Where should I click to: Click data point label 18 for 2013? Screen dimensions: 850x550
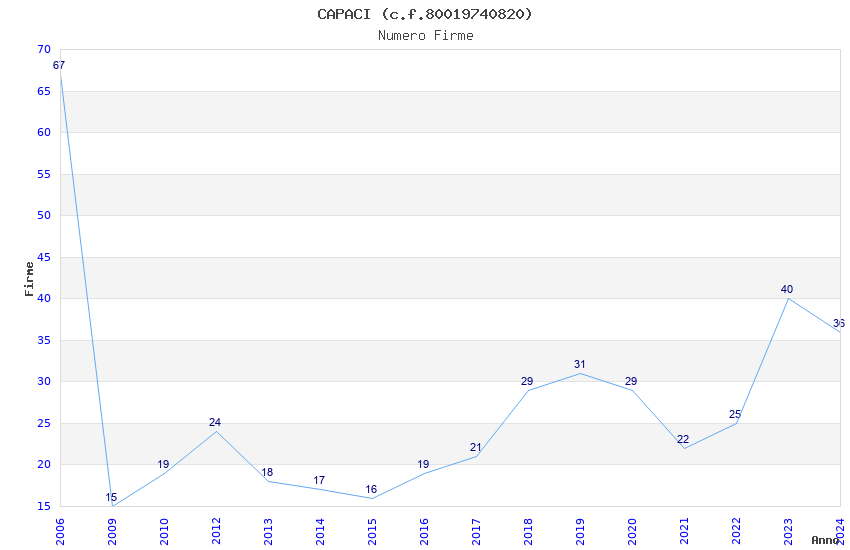(x=267, y=473)
